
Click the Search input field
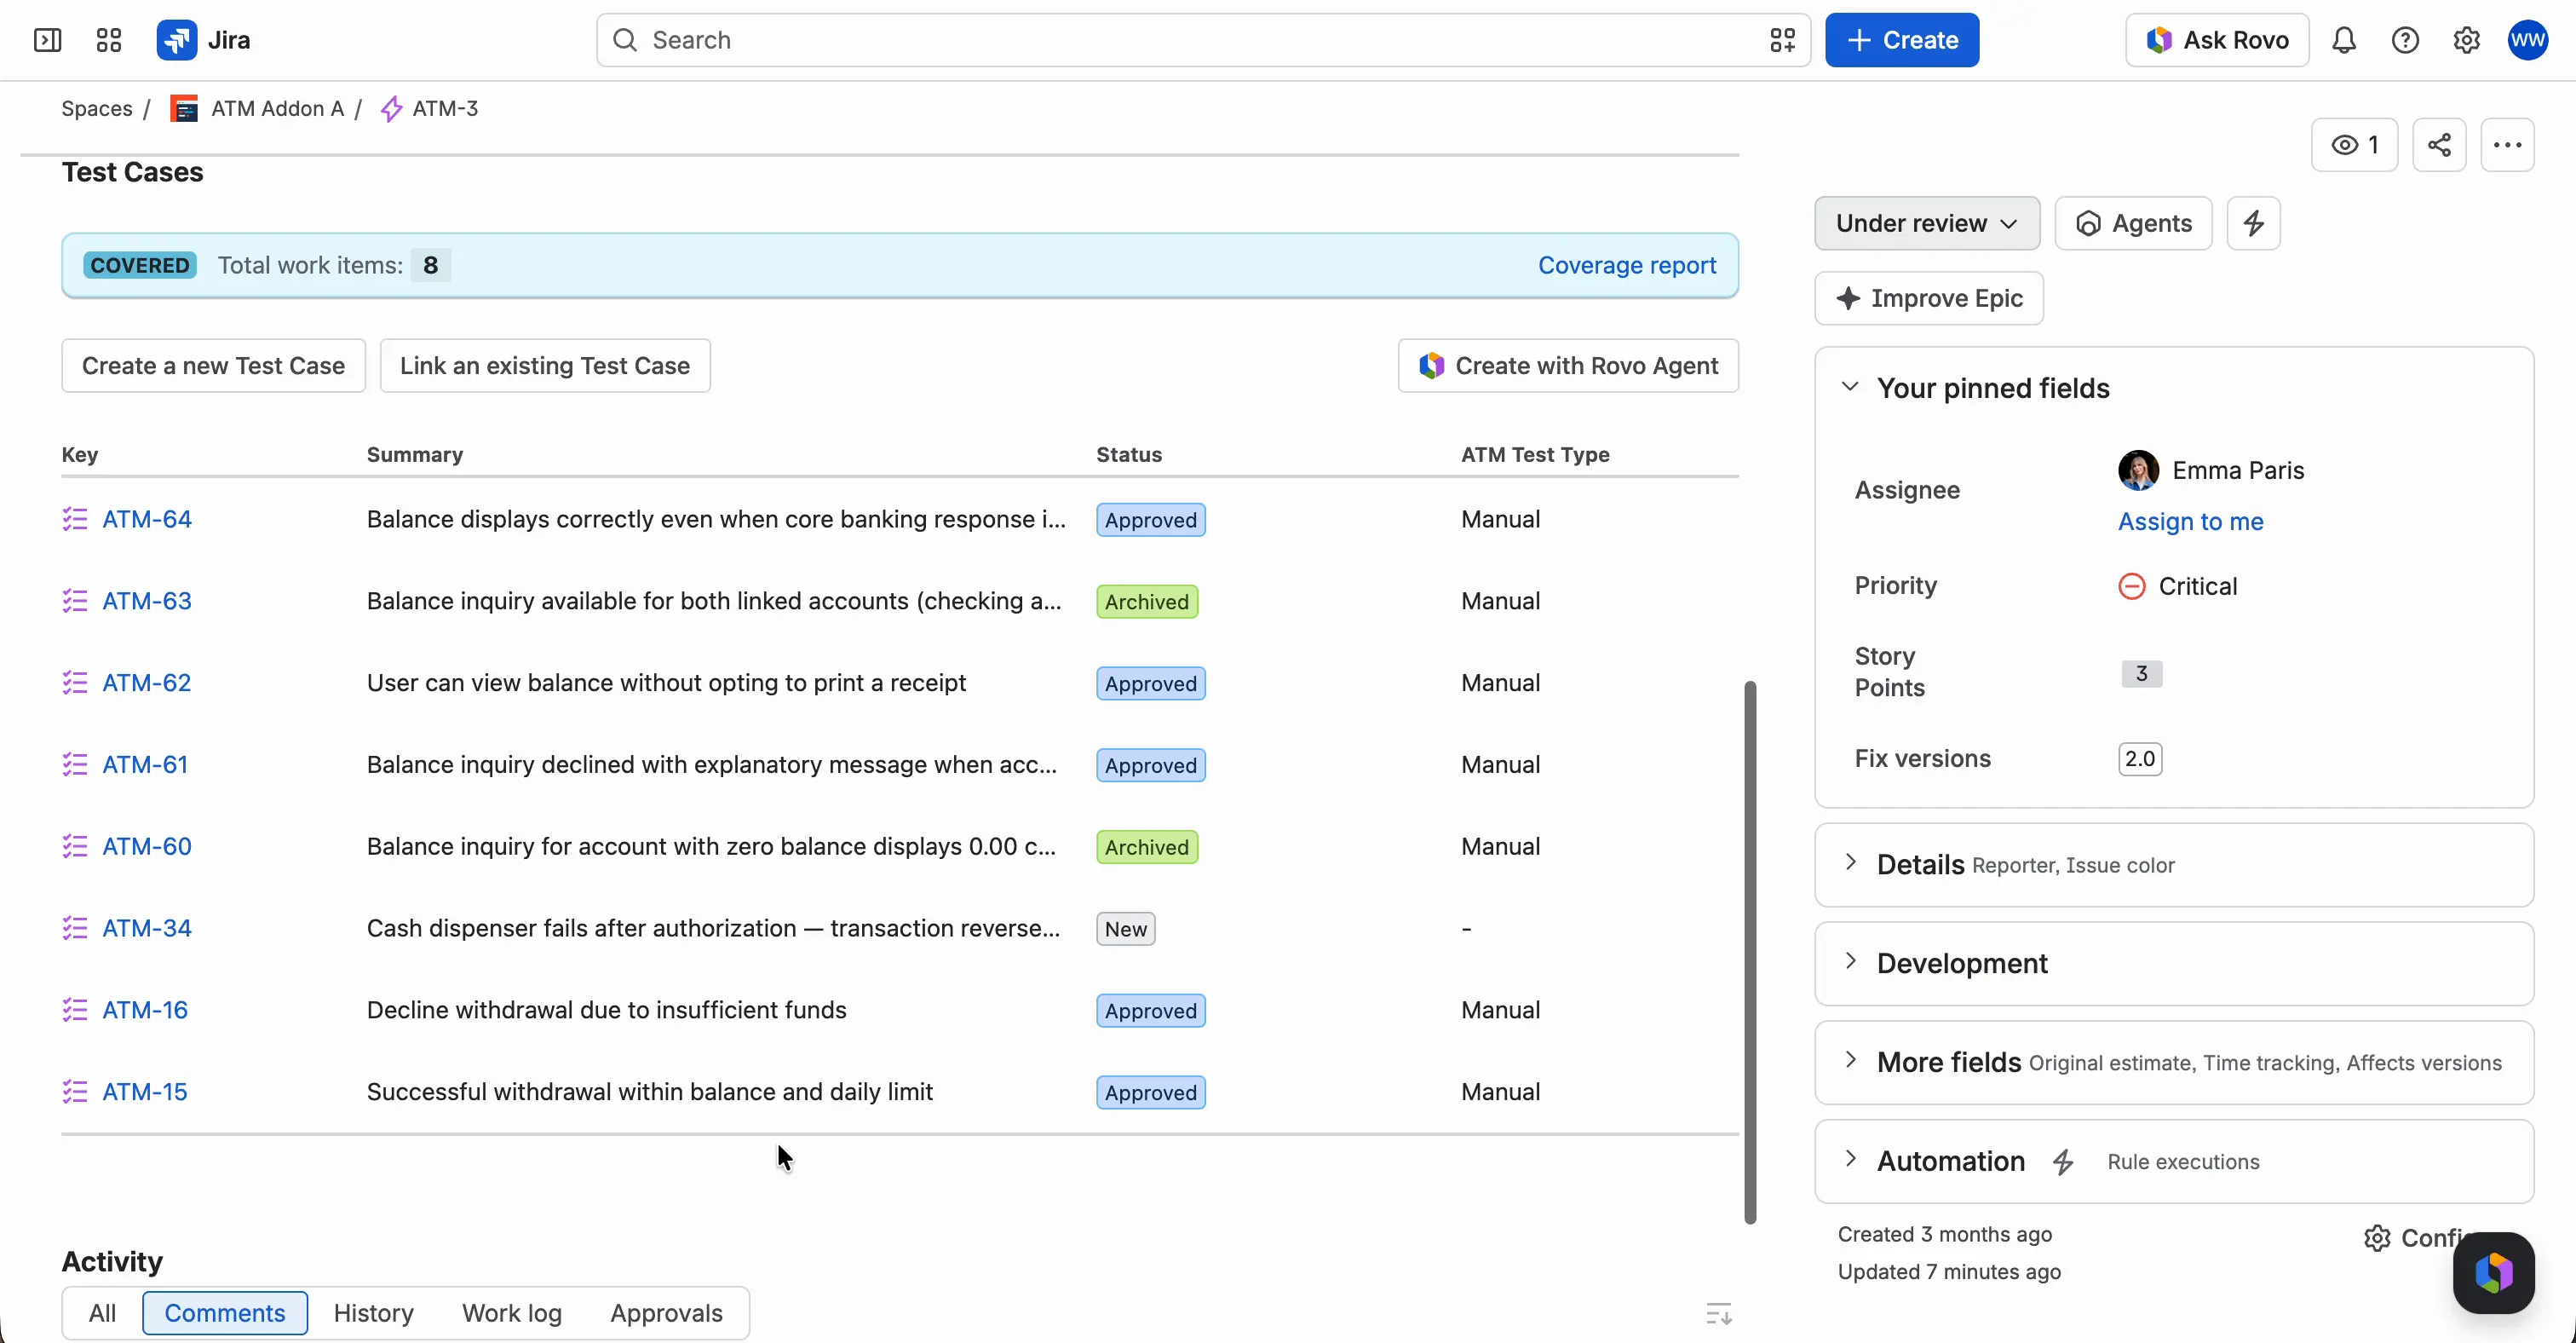(x=1203, y=40)
